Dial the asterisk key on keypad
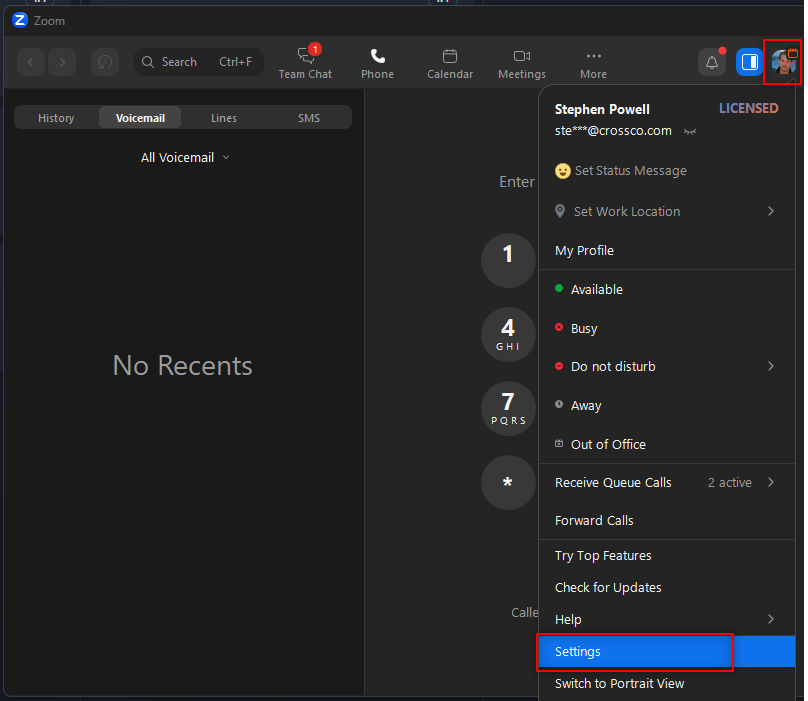The width and height of the screenshot is (808, 701). (508, 482)
